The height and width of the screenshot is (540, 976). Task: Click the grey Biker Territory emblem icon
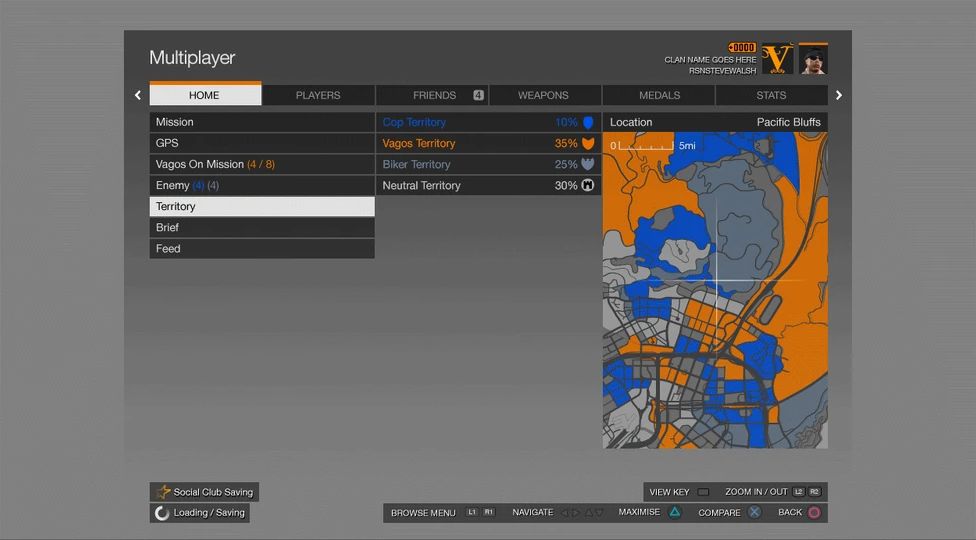pyautogui.click(x=588, y=164)
